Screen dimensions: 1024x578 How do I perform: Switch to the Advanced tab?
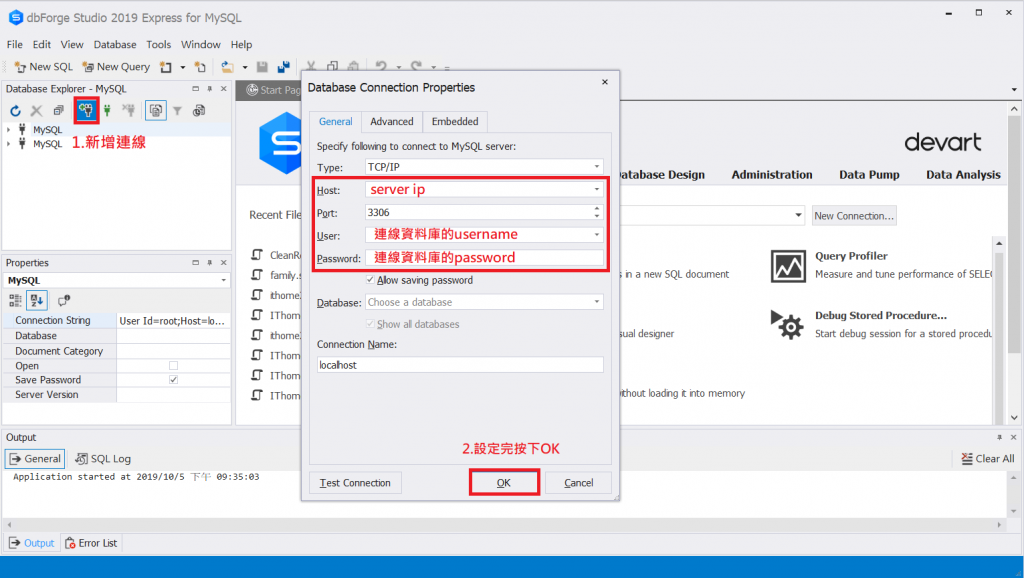392,121
